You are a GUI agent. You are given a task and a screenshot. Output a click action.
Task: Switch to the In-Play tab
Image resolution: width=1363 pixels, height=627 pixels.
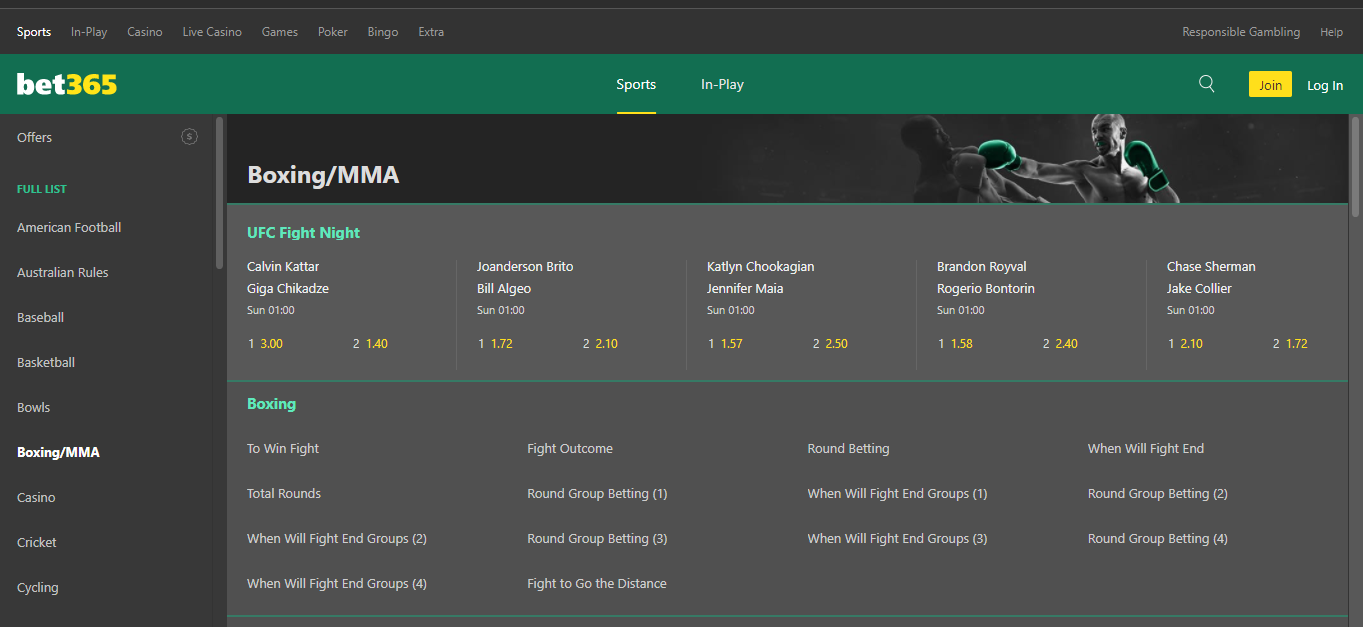pos(722,84)
